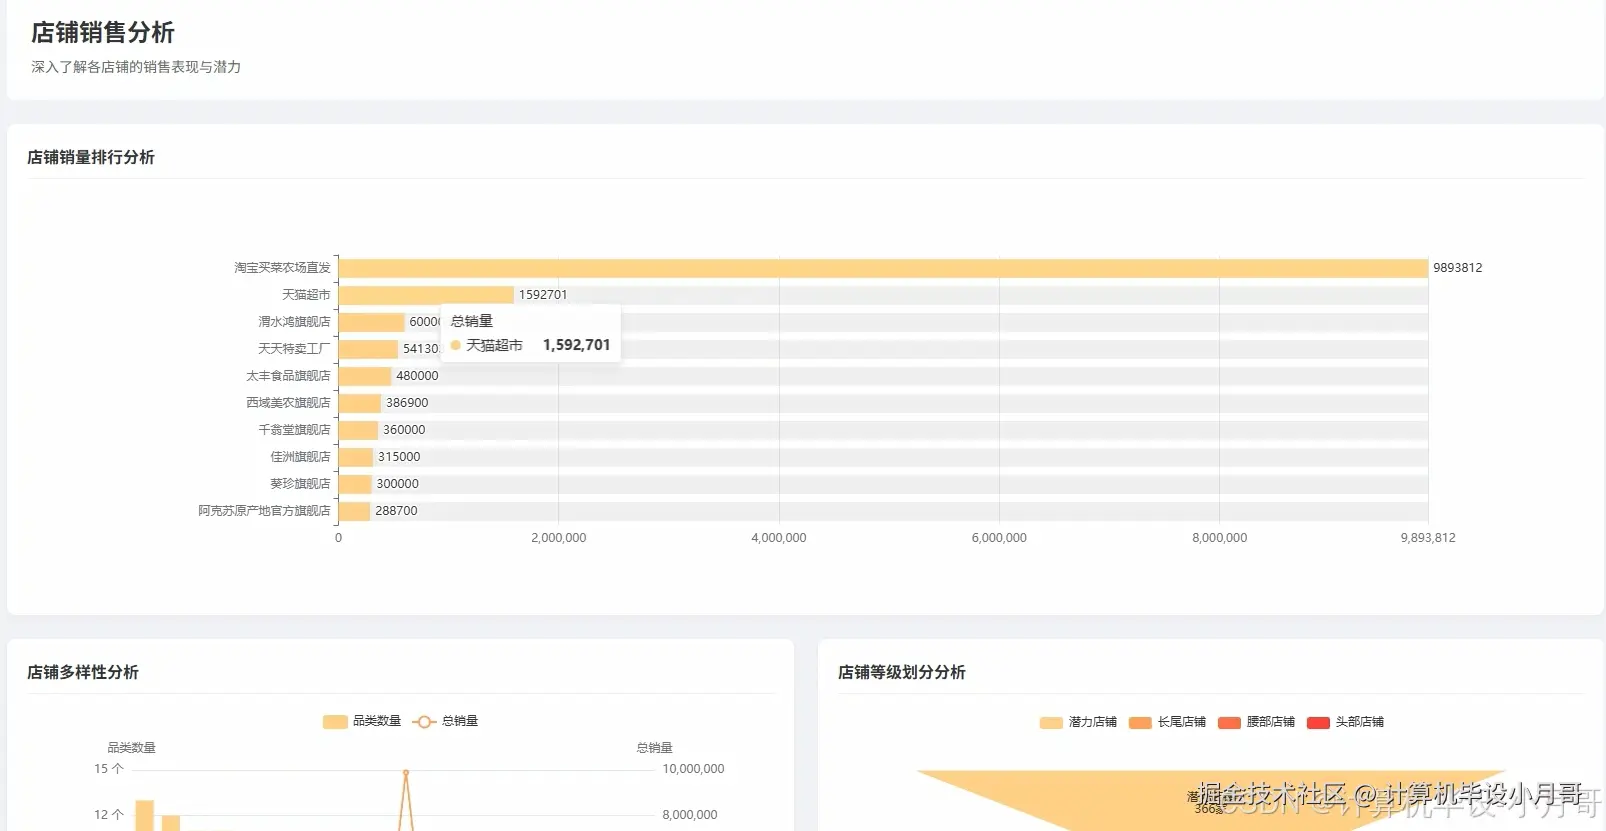Toggle the 头部店铺 legend entry
This screenshot has width=1606, height=831.
point(1345,722)
